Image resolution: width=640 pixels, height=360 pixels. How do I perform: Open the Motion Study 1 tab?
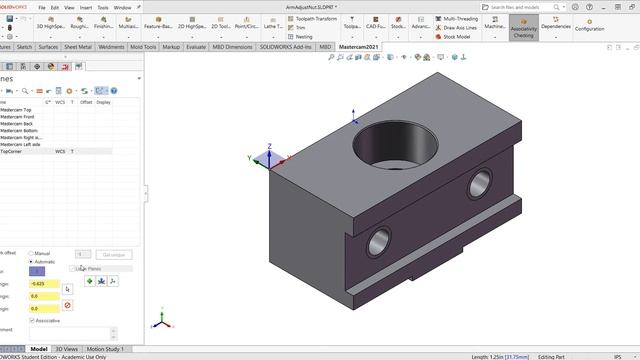(105, 349)
